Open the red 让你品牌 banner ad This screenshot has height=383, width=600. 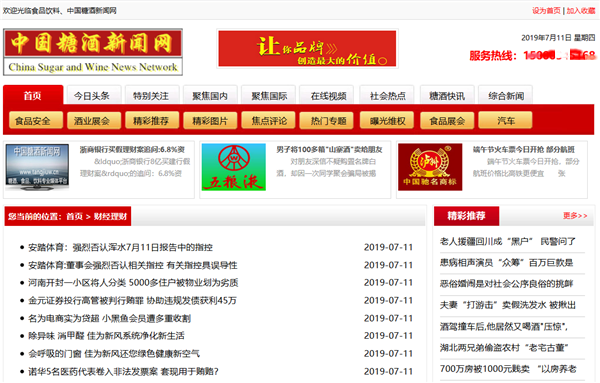(307, 49)
